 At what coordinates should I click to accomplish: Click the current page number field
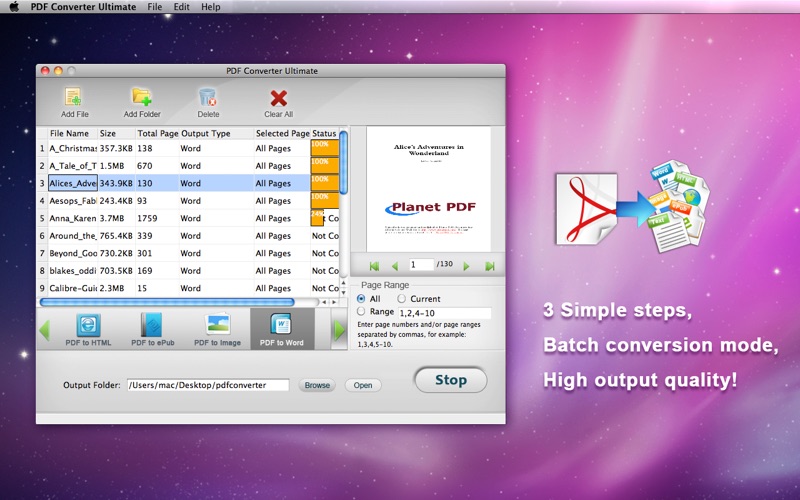pyautogui.click(x=421, y=264)
